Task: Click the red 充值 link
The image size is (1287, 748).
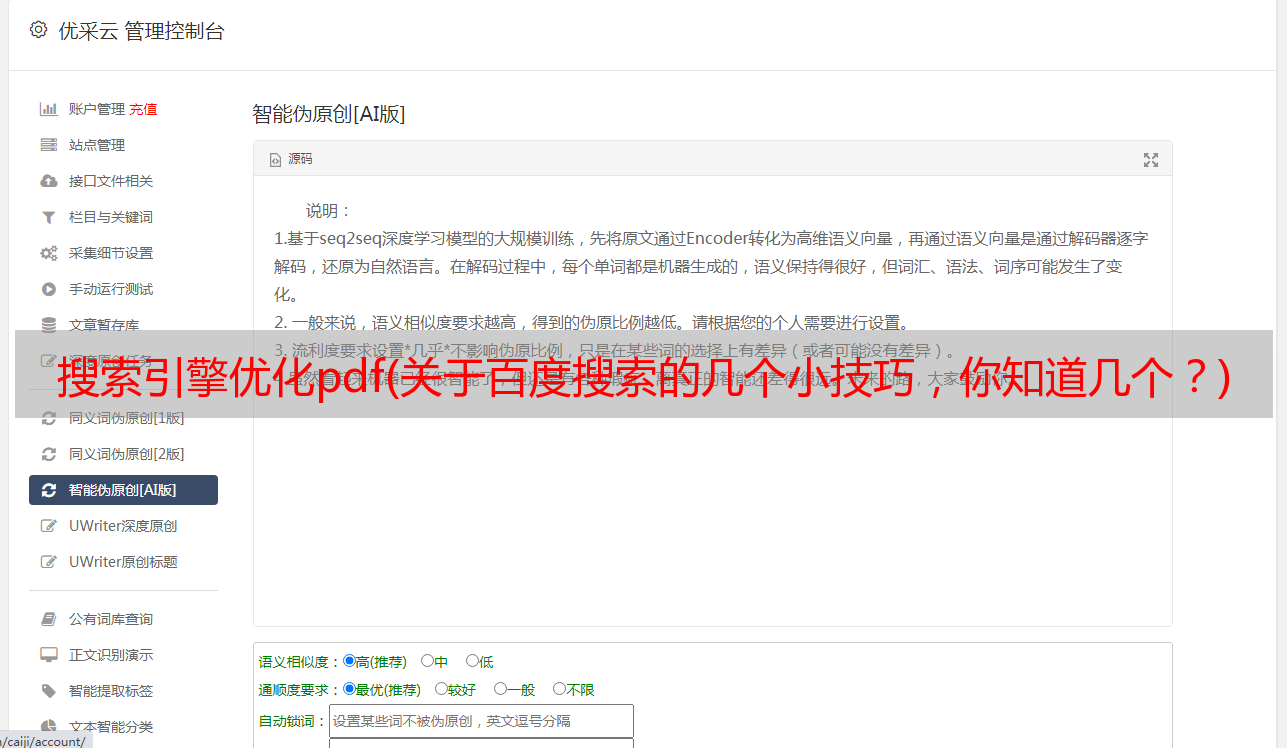Action: point(143,109)
